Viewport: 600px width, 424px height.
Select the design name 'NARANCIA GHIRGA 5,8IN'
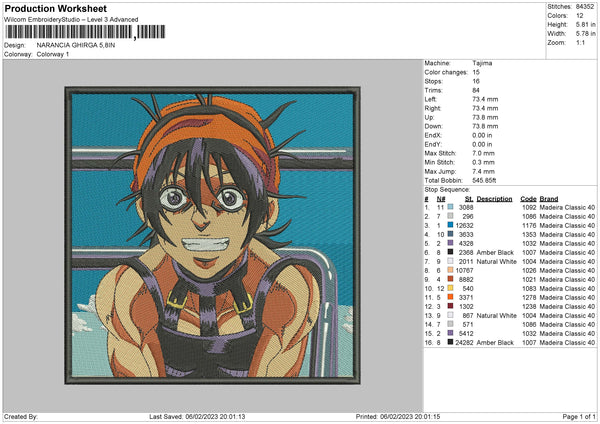(76, 45)
